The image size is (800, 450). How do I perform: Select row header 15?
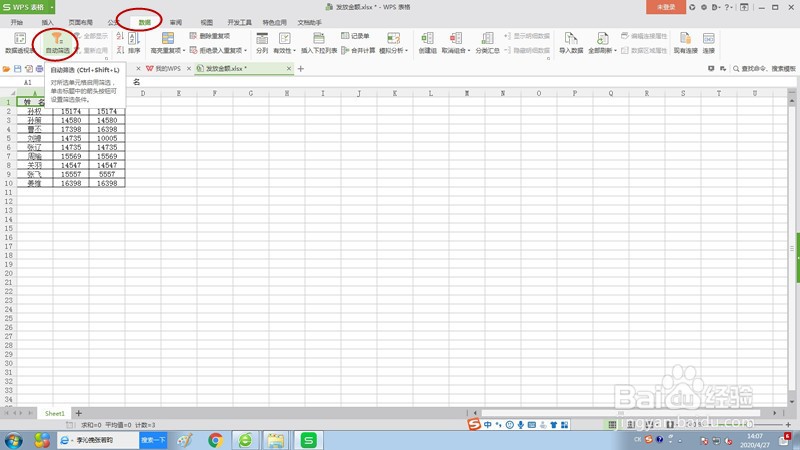pyautogui.click(x=8, y=228)
